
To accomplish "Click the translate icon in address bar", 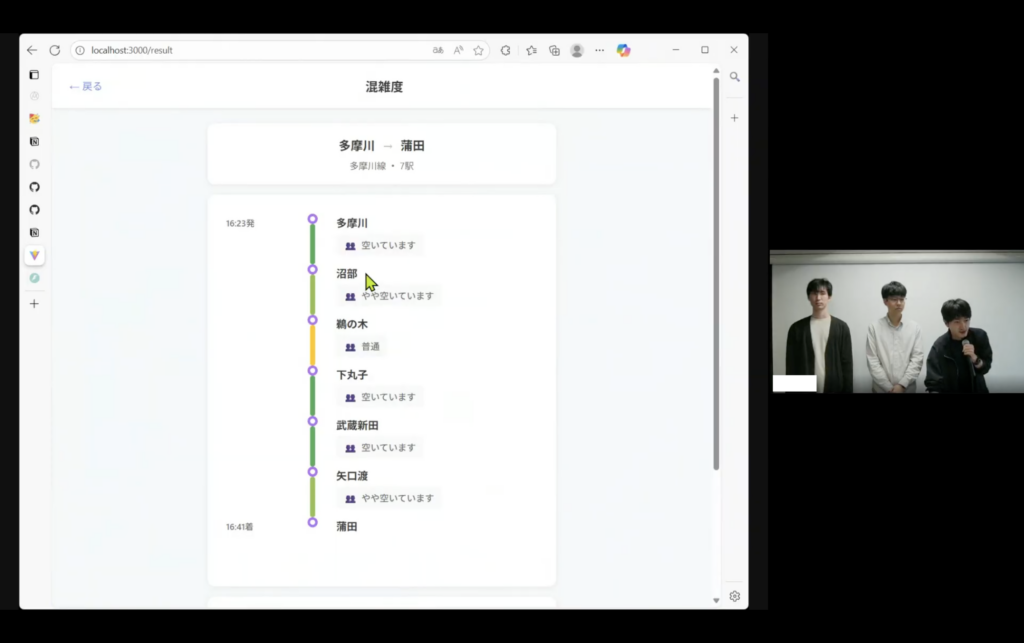I will coord(438,50).
